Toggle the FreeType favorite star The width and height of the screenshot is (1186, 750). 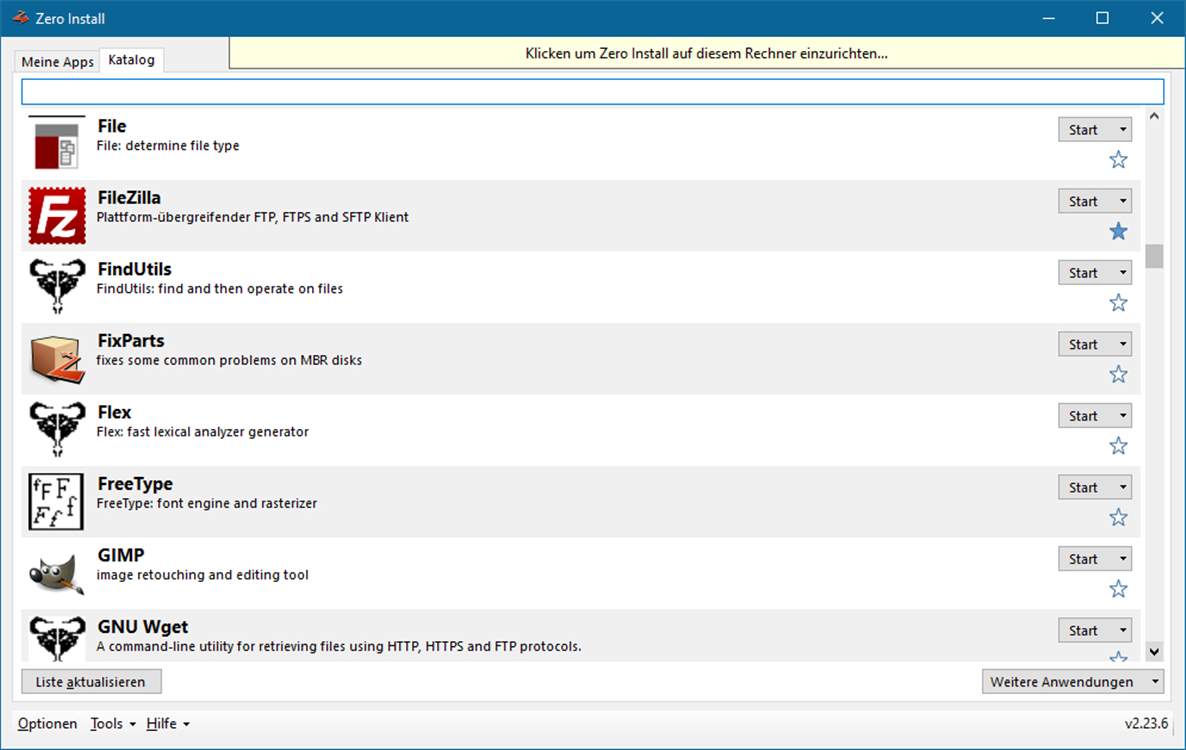[1118, 517]
